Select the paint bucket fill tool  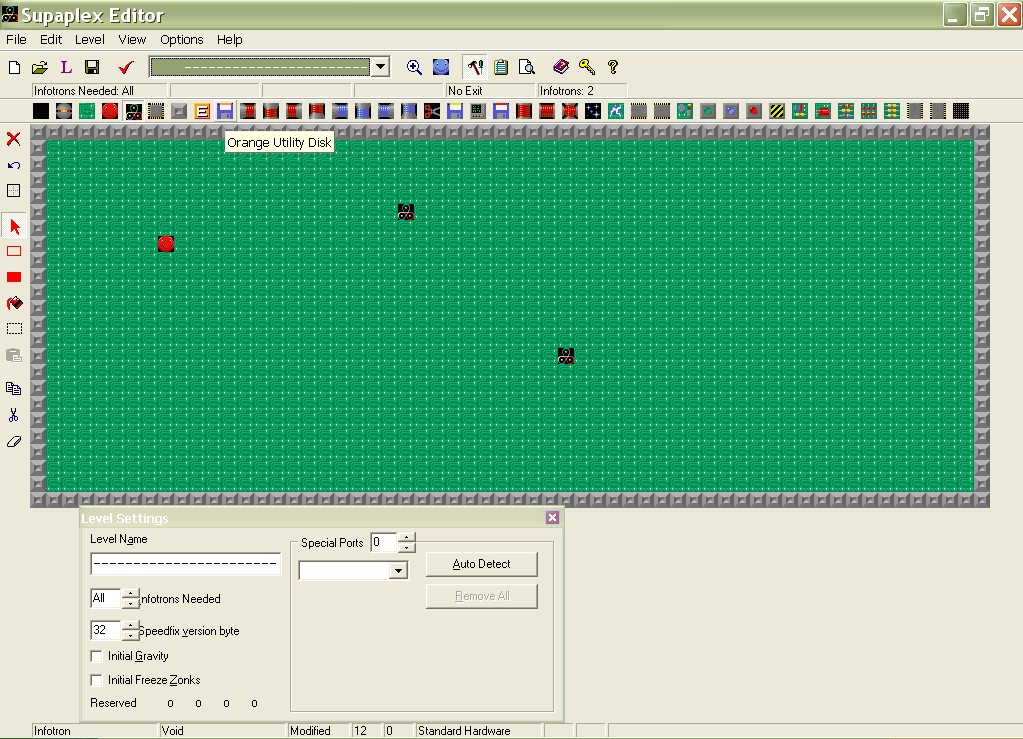tap(14, 303)
